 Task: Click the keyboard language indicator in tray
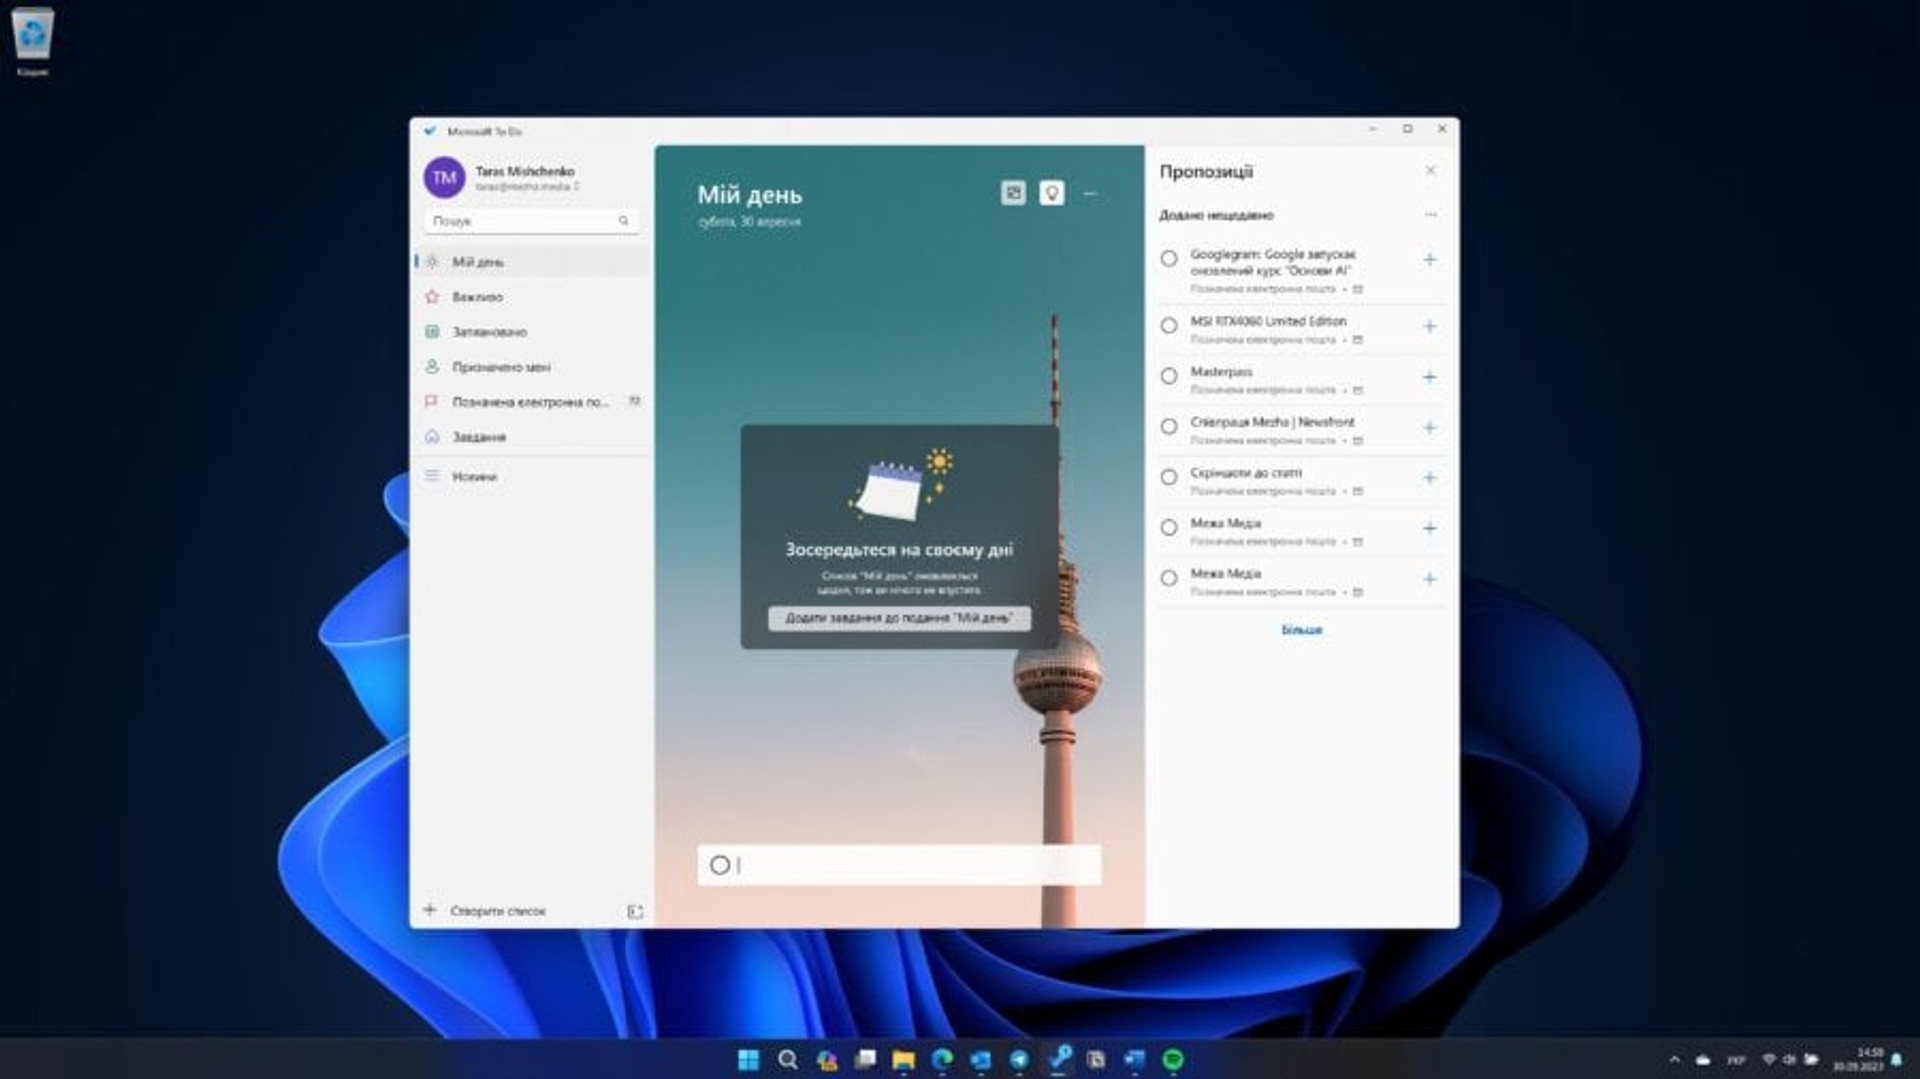(1736, 1061)
